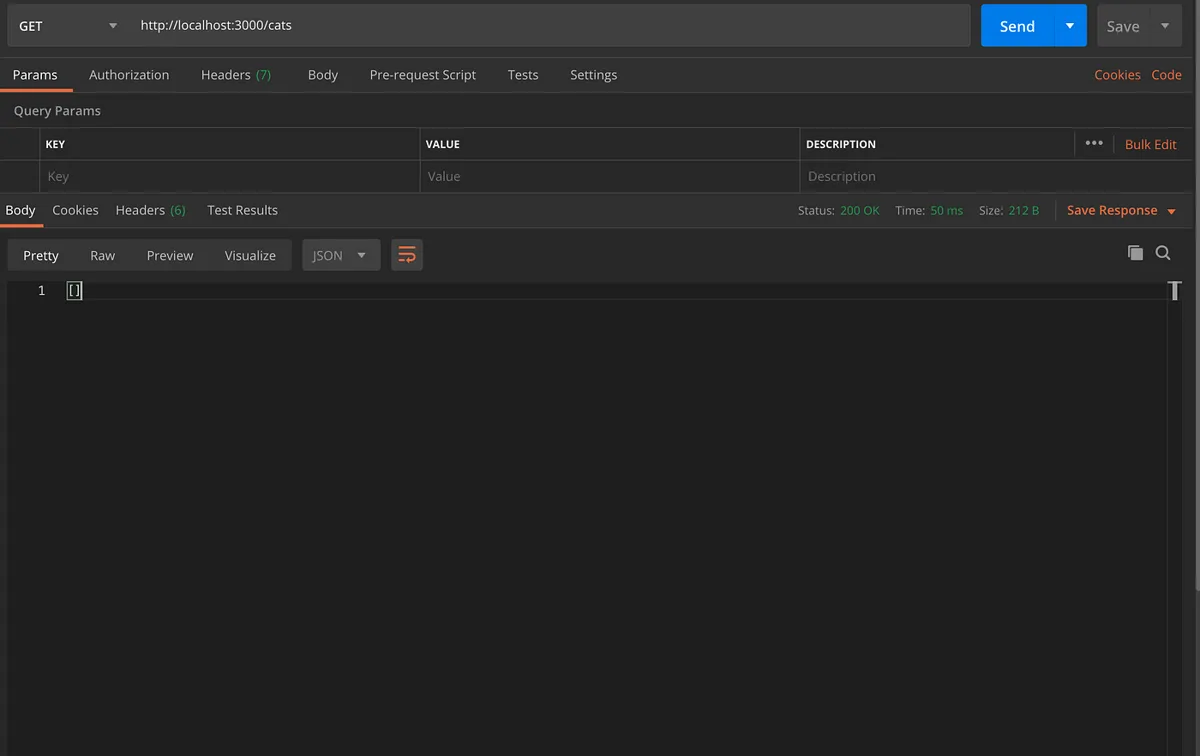1200x756 pixels.
Task: Open the Cookies link beside Code
Action: [1117, 75]
